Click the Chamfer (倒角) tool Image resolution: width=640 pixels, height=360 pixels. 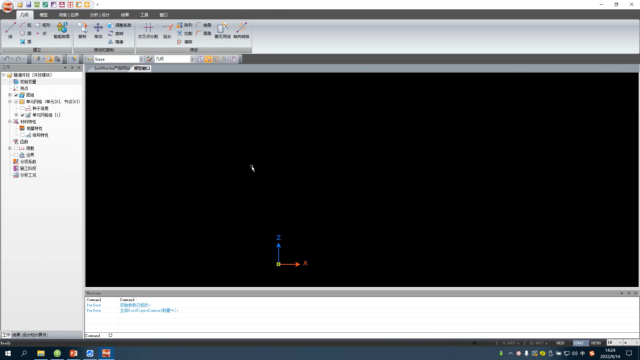point(204,25)
